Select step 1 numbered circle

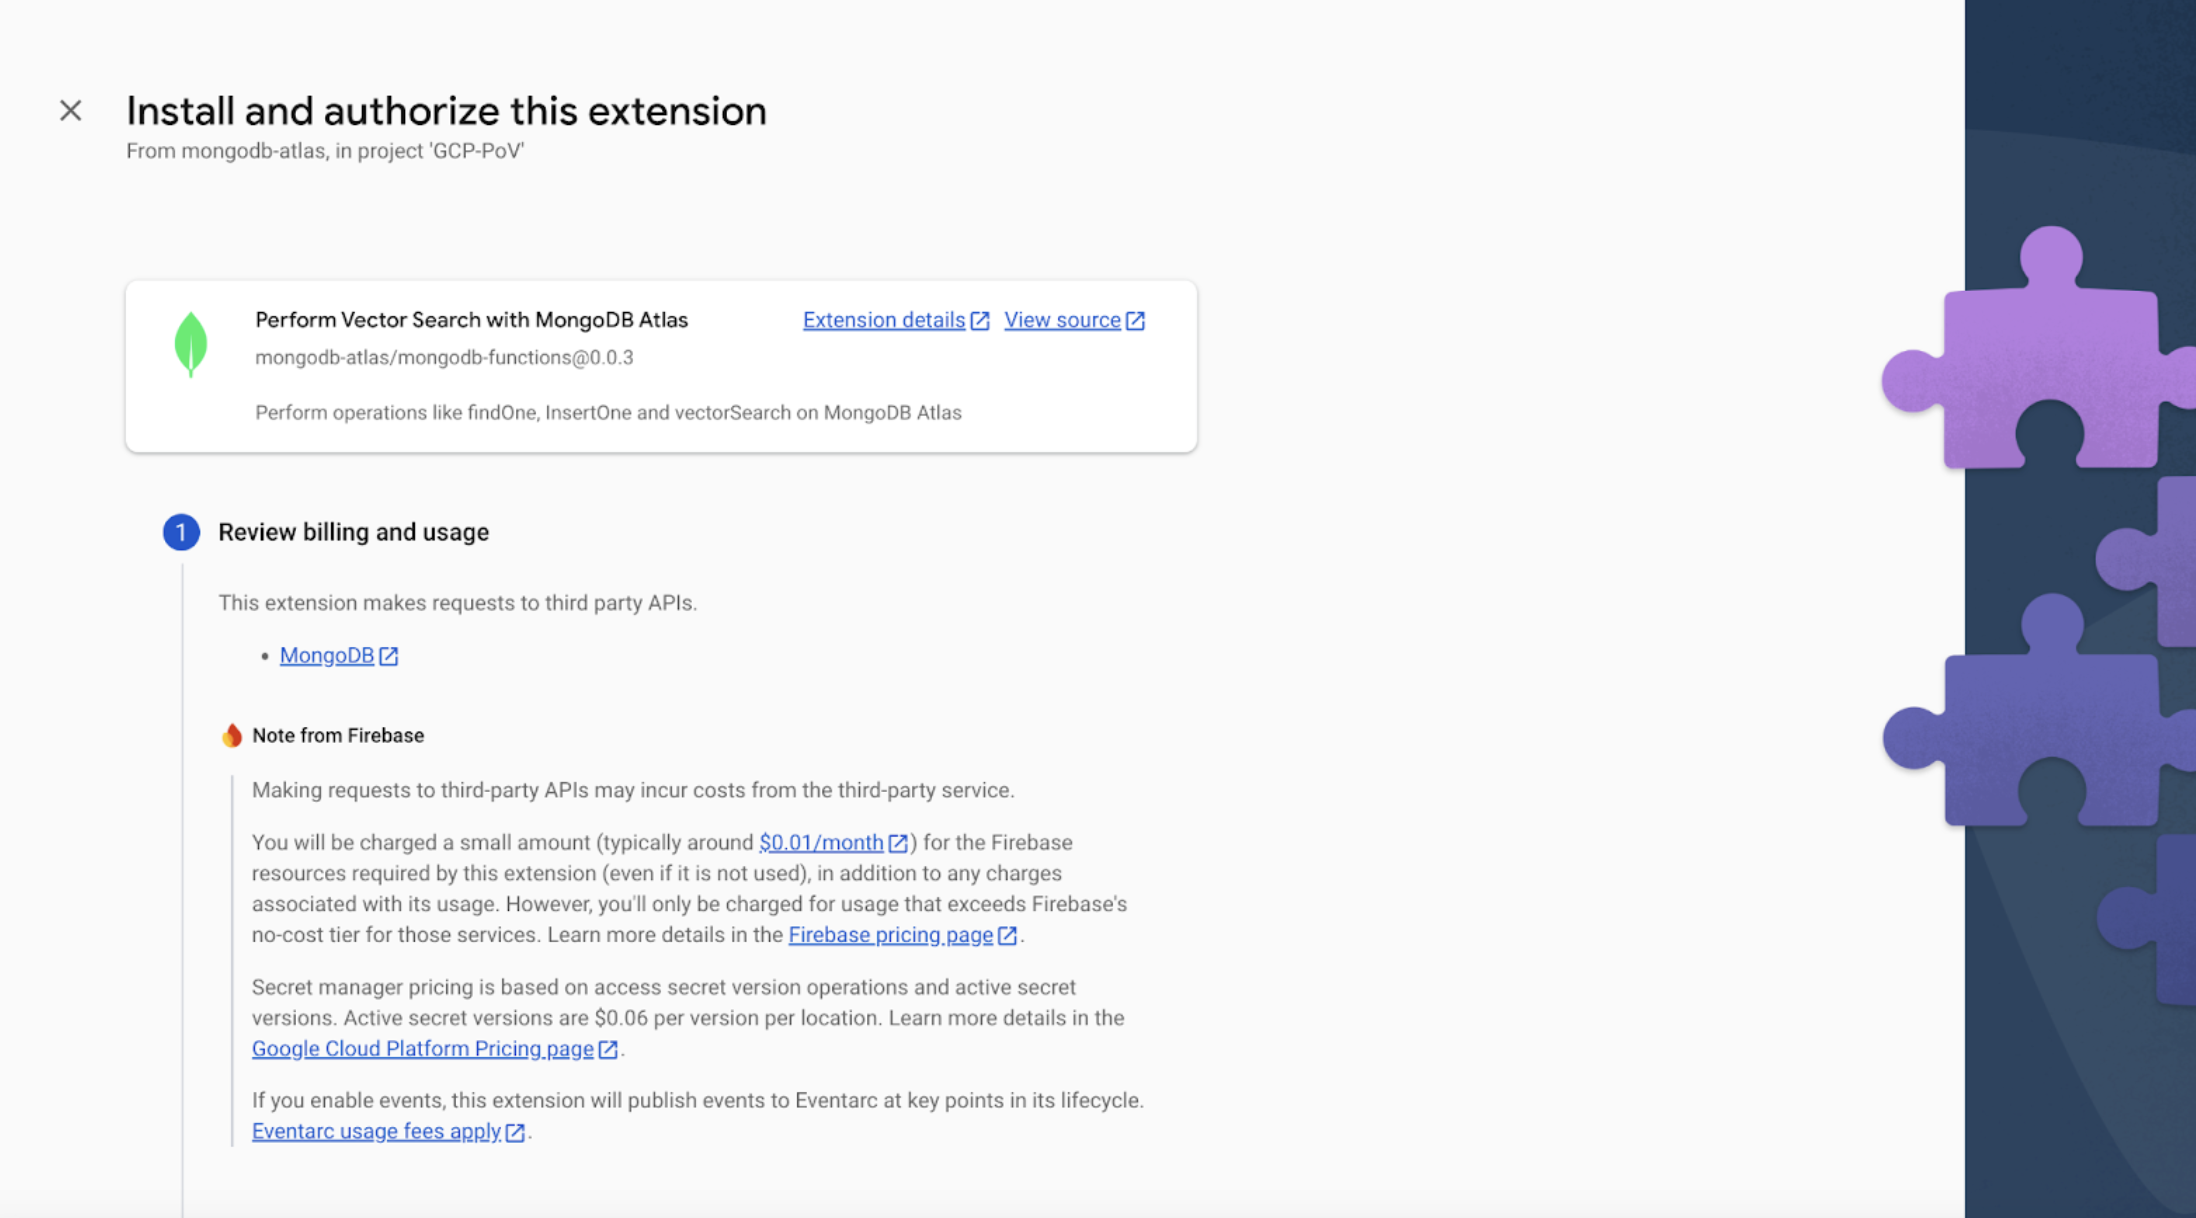click(181, 532)
